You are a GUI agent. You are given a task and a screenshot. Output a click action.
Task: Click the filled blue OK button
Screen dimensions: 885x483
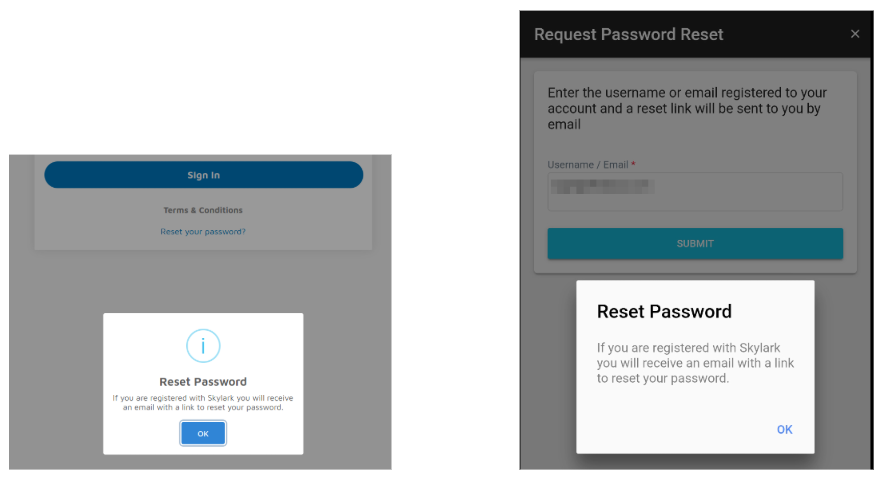203,433
